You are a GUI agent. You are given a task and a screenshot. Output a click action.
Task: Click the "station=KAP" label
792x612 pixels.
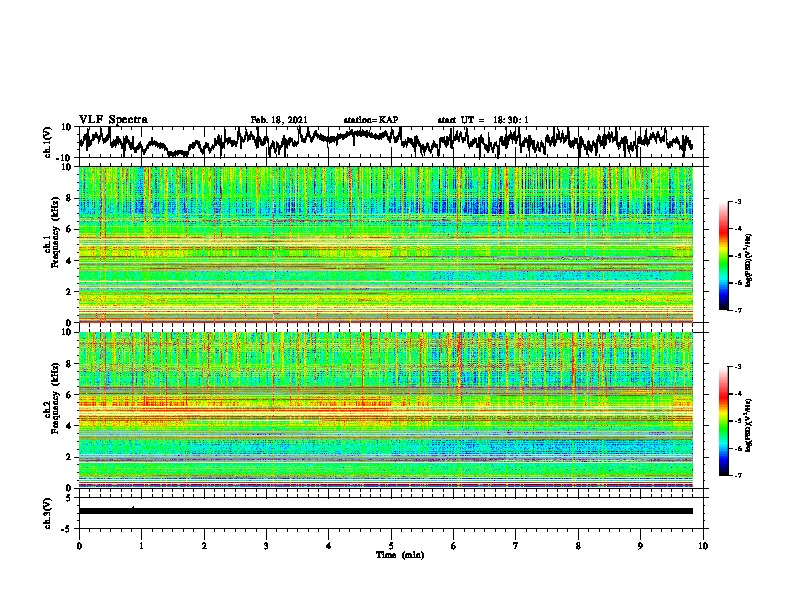pos(371,120)
